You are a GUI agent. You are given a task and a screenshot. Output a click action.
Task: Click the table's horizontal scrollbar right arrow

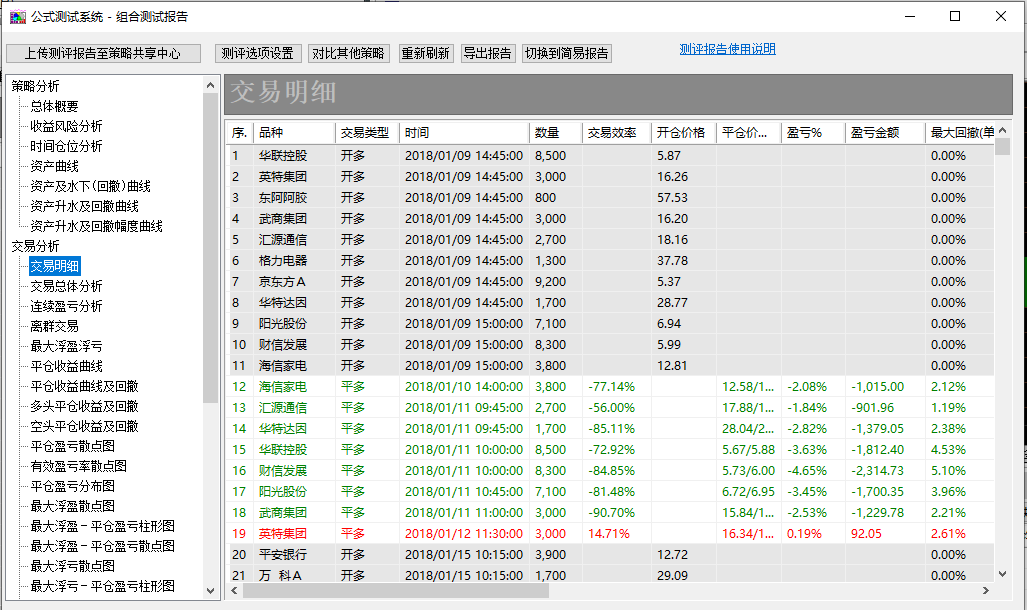[985, 591]
